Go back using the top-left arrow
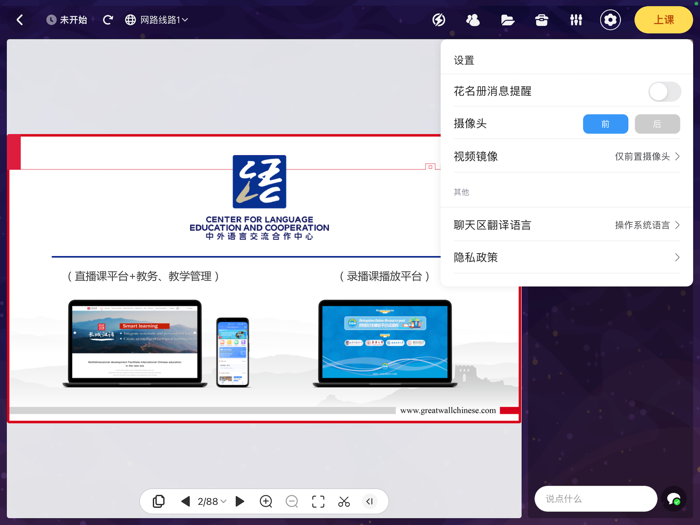The image size is (700, 525). [x=20, y=20]
